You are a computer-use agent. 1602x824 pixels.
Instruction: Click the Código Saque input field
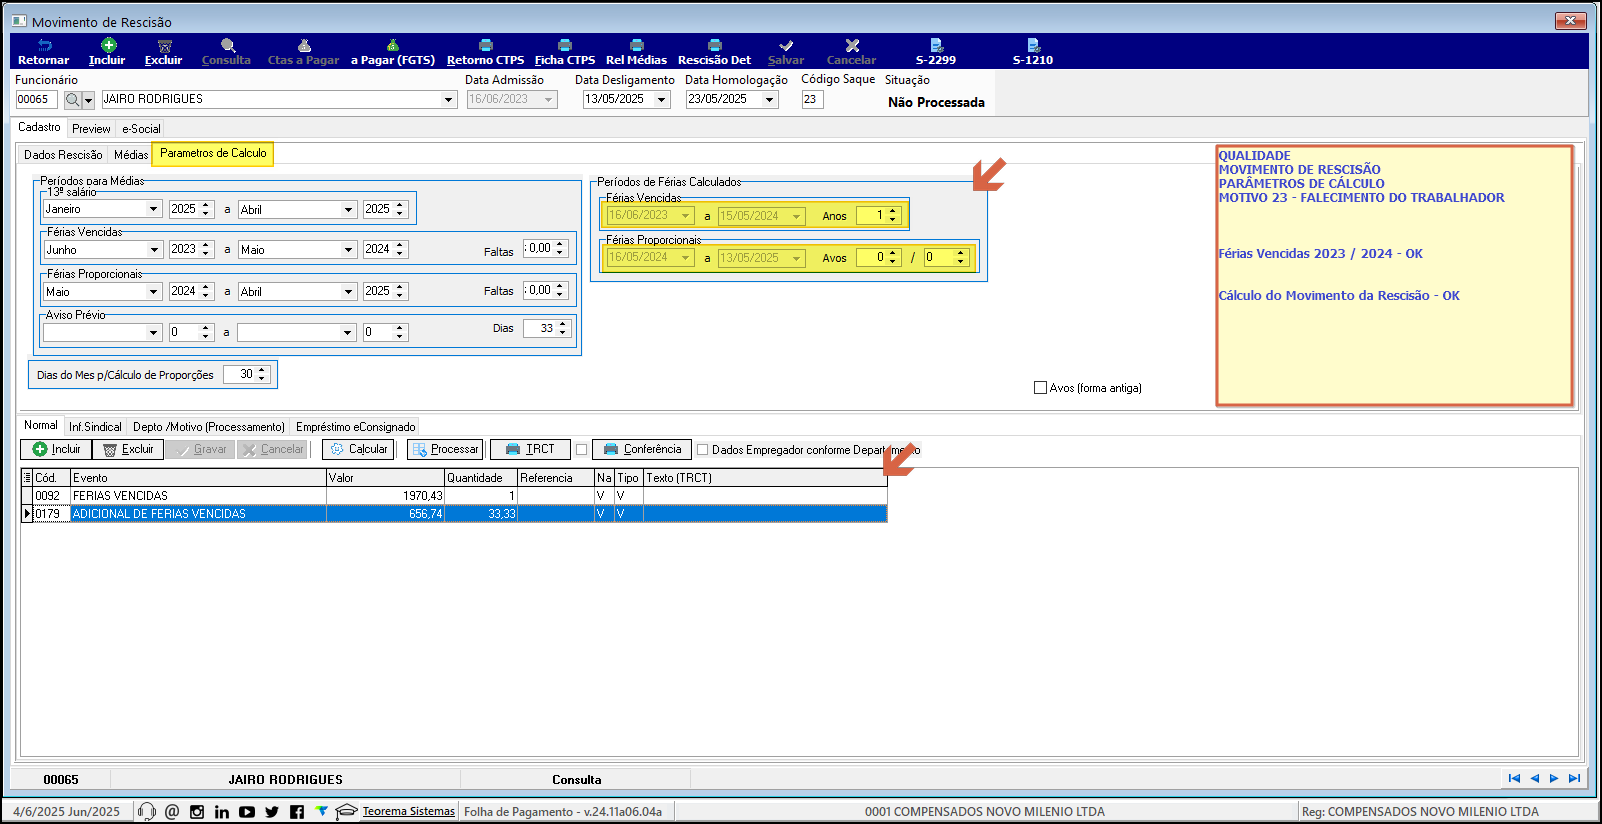tap(812, 100)
